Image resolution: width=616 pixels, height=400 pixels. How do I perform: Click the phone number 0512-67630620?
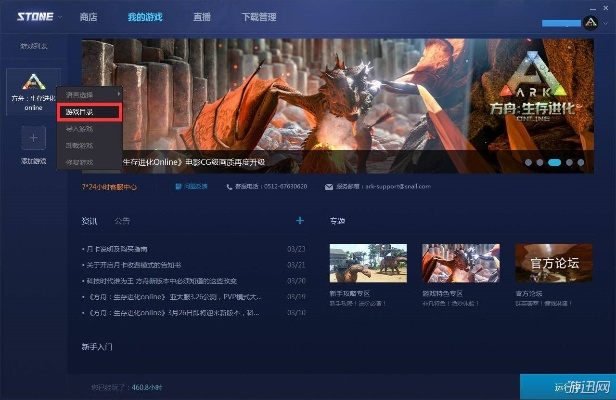pos(286,186)
